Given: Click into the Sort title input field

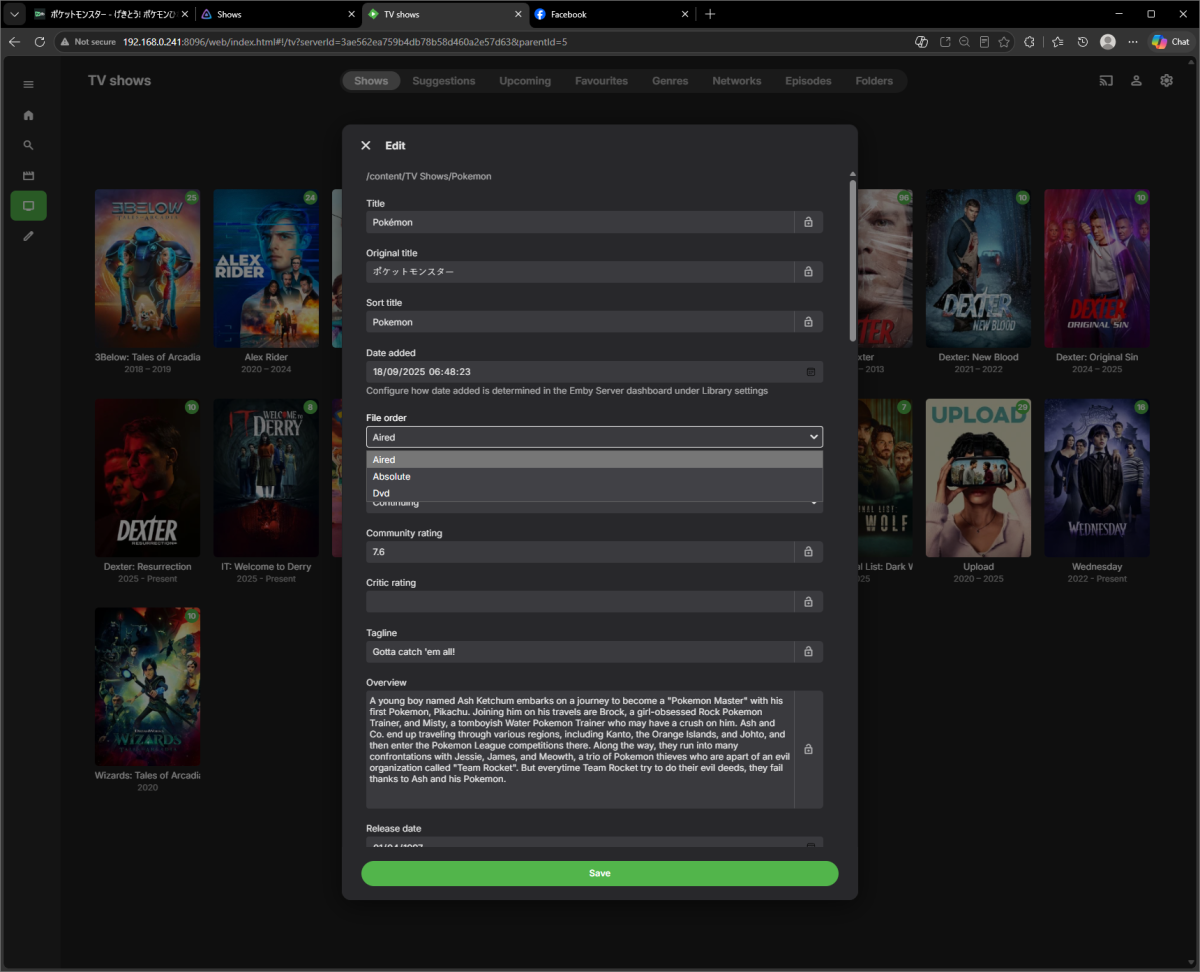Looking at the screenshot, I should click(580, 322).
